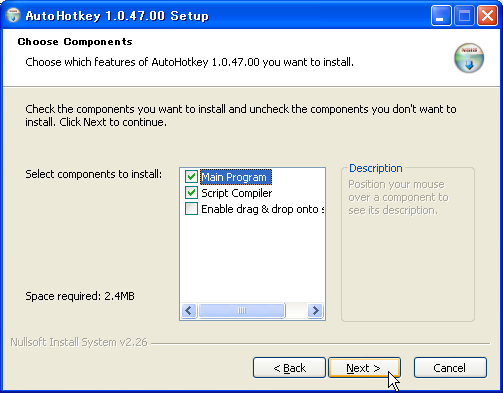Select the Script Compiler list item label
The height and width of the screenshot is (393, 503).
(237, 193)
